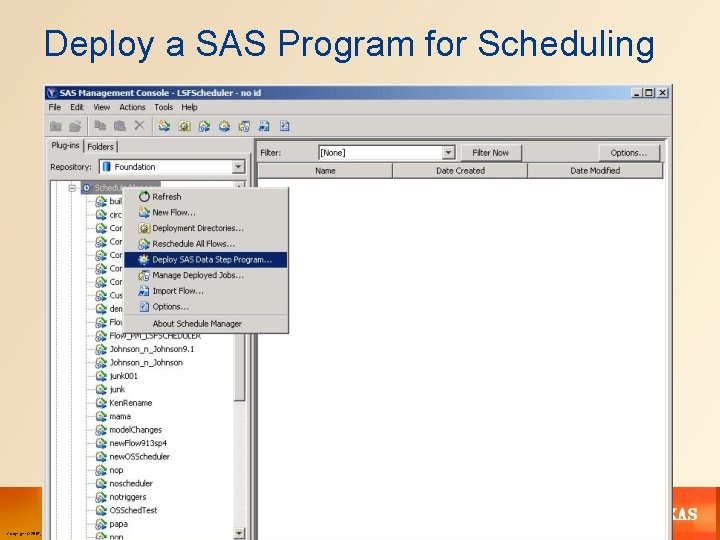Click the Import Flow toolbar icon
The height and width of the screenshot is (540, 720).
264,126
